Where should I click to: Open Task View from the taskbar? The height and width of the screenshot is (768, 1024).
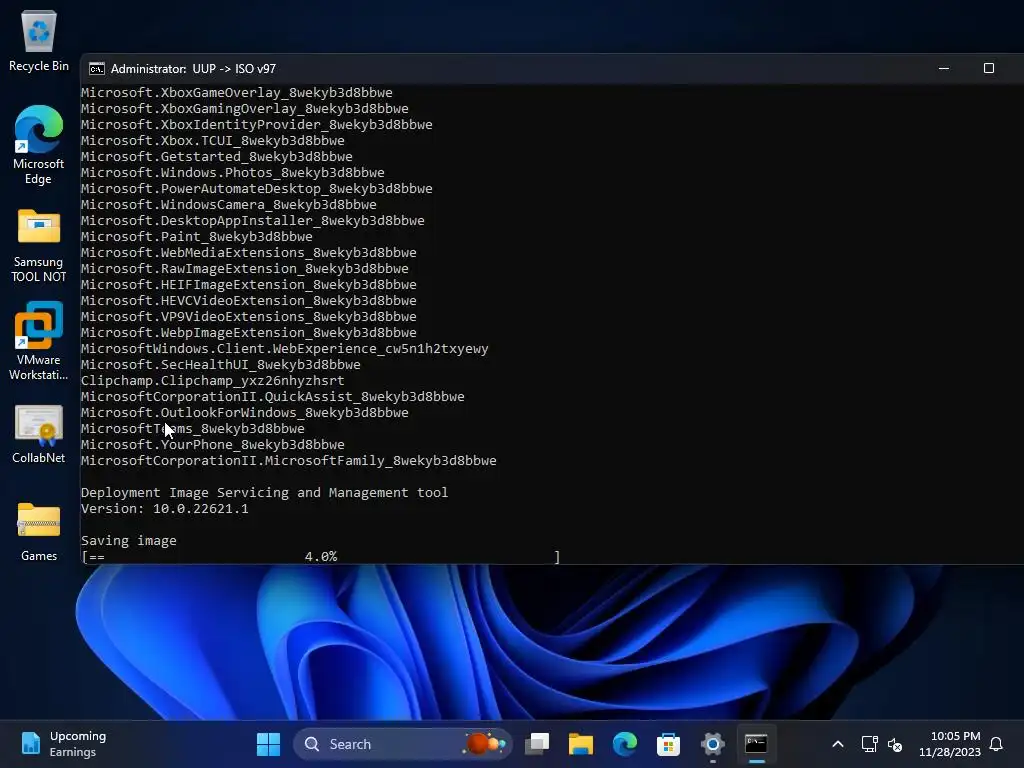[x=537, y=744]
